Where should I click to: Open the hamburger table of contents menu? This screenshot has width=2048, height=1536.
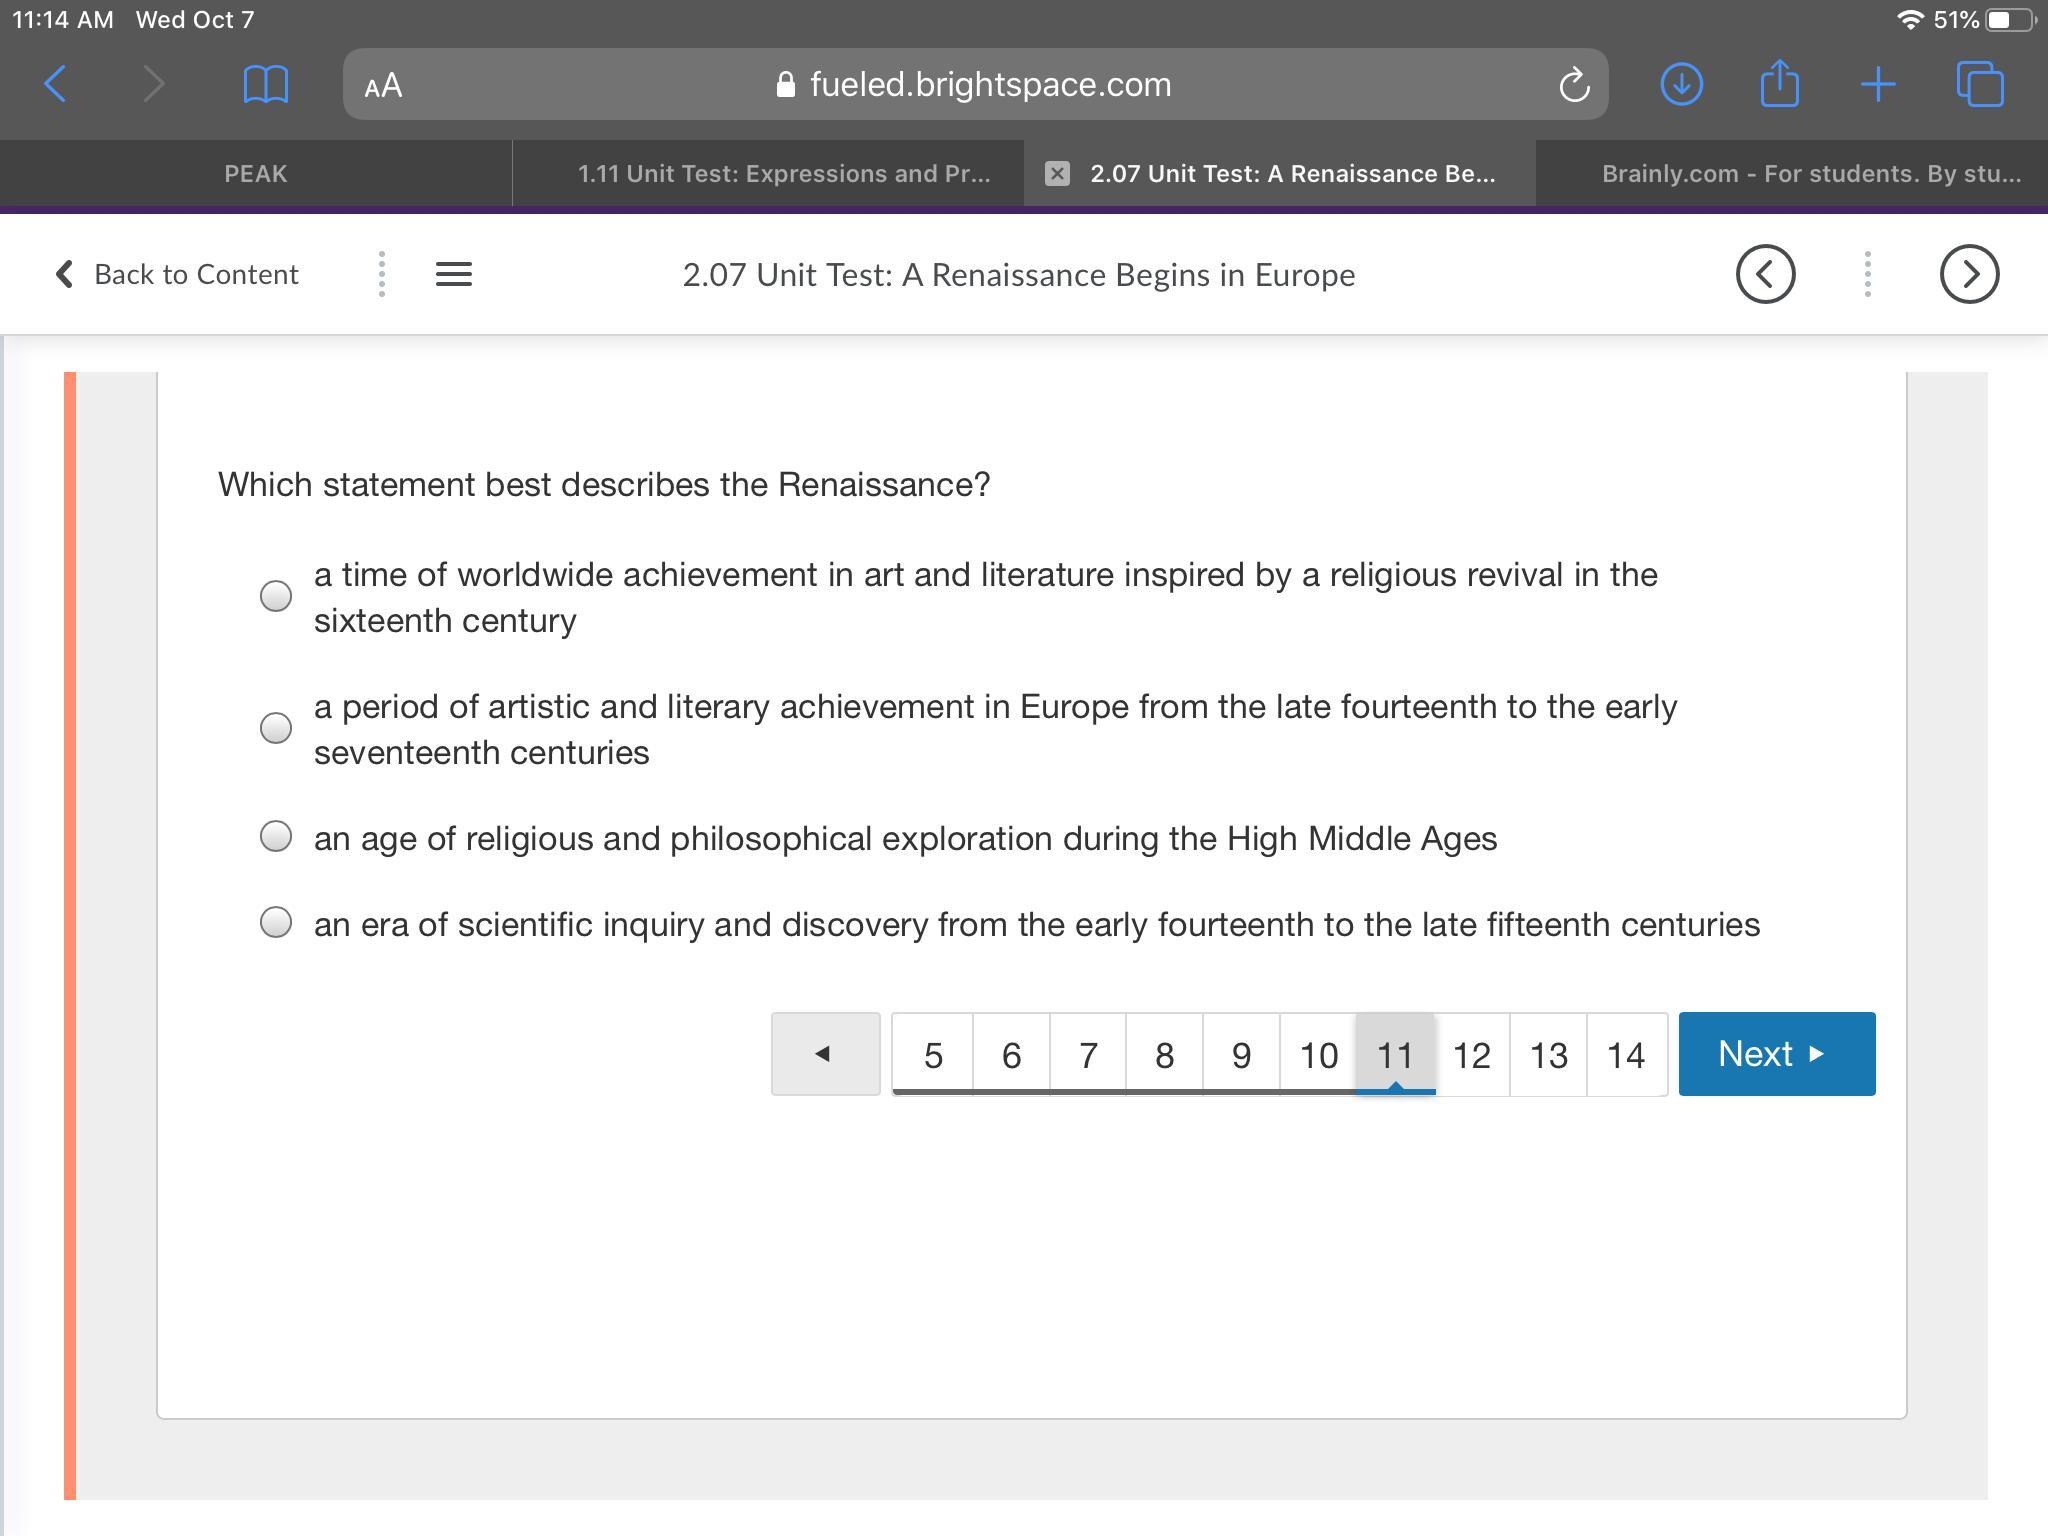454,274
